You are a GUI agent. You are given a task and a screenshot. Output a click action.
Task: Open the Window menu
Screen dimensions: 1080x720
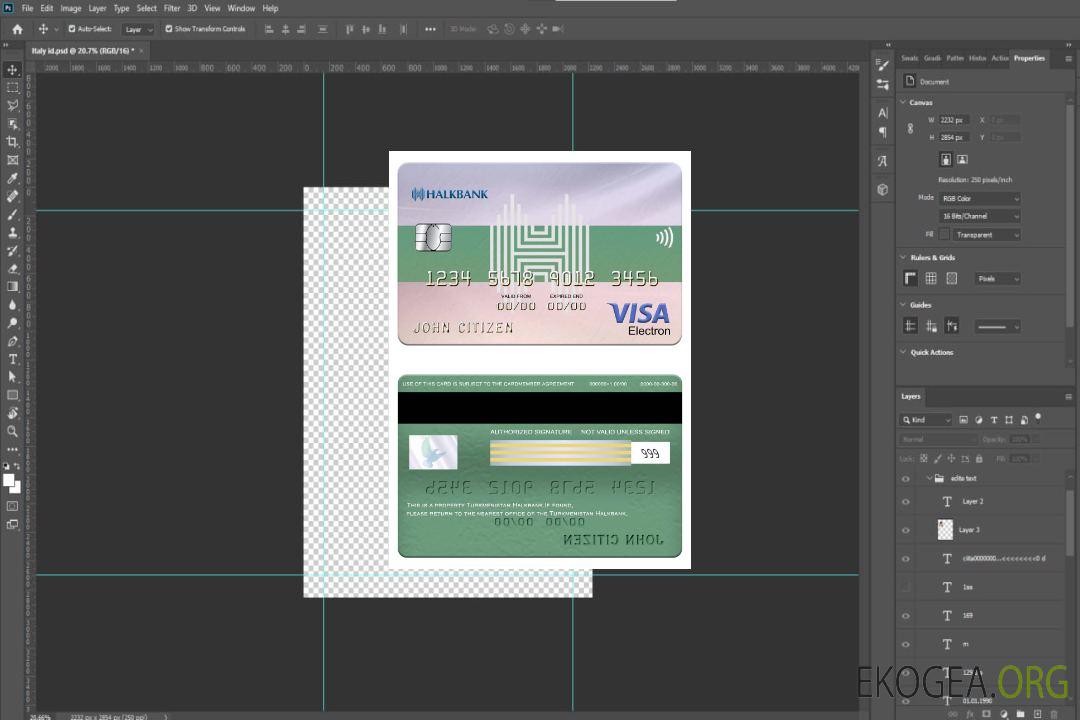coord(241,8)
